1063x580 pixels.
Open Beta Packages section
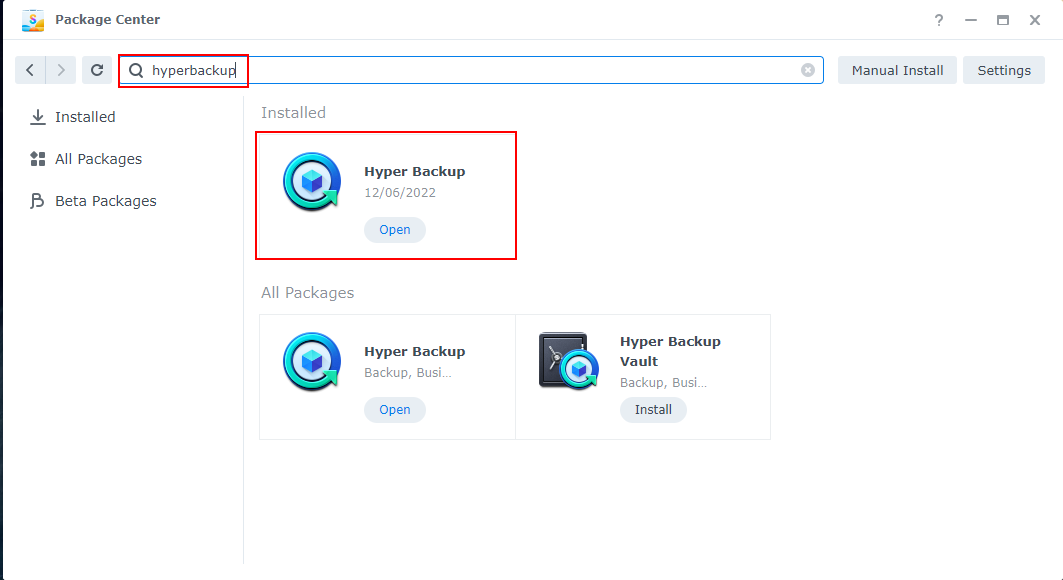[x=105, y=201]
